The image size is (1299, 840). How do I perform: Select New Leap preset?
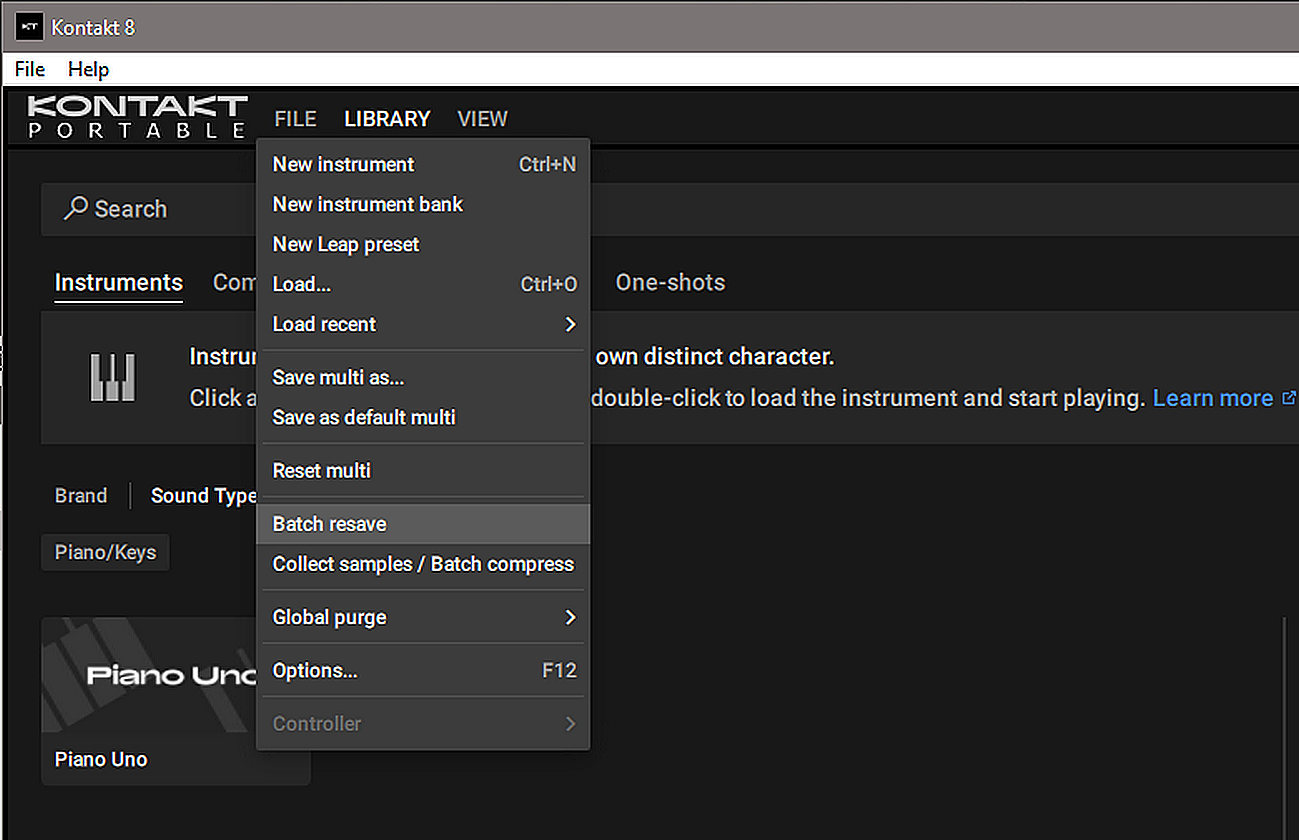point(424,244)
